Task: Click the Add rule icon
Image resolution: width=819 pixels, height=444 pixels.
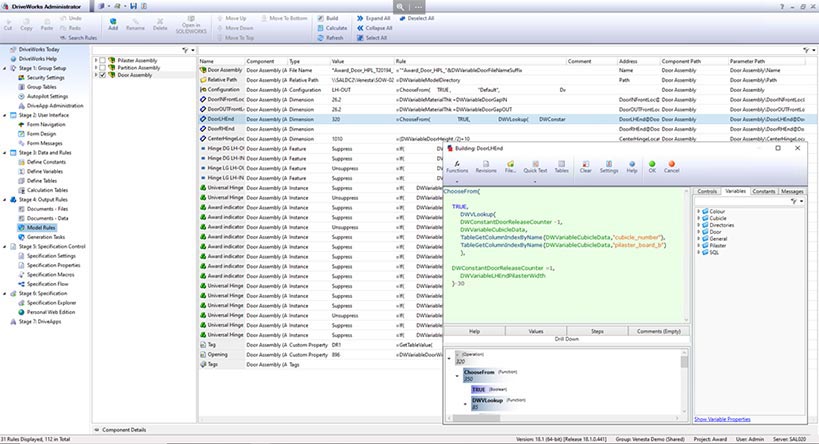Action: (113, 24)
